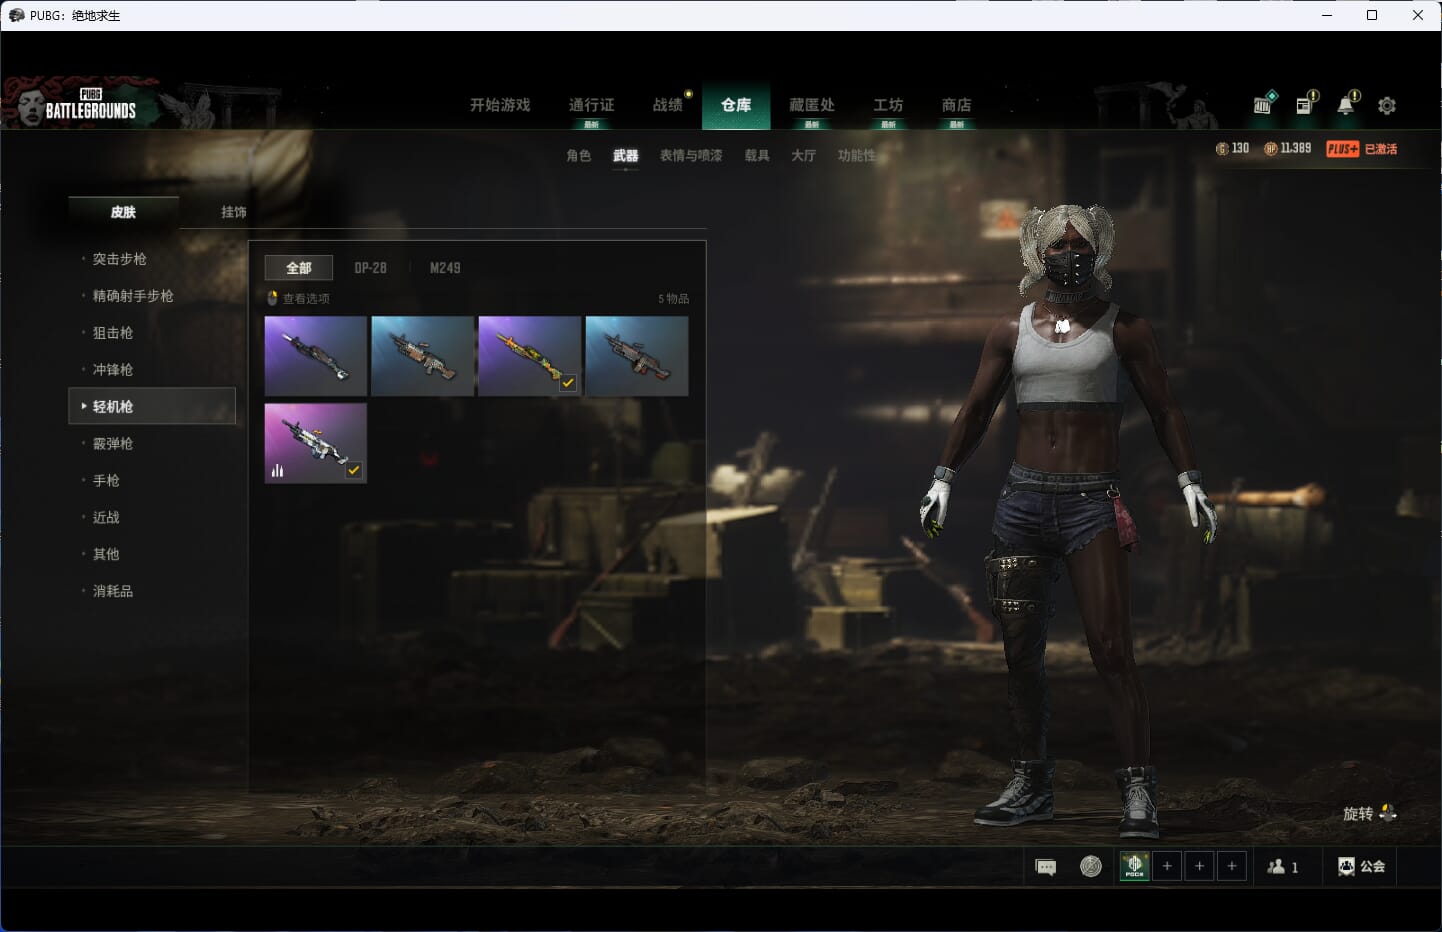Click the third plus teammate slot

tap(1232, 866)
